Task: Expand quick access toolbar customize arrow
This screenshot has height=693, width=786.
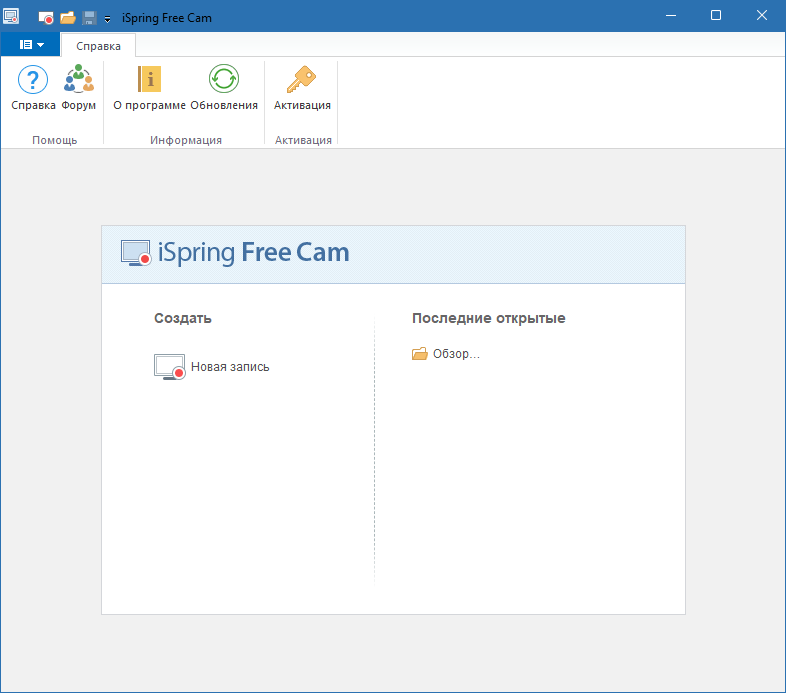Action: [107, 19]
